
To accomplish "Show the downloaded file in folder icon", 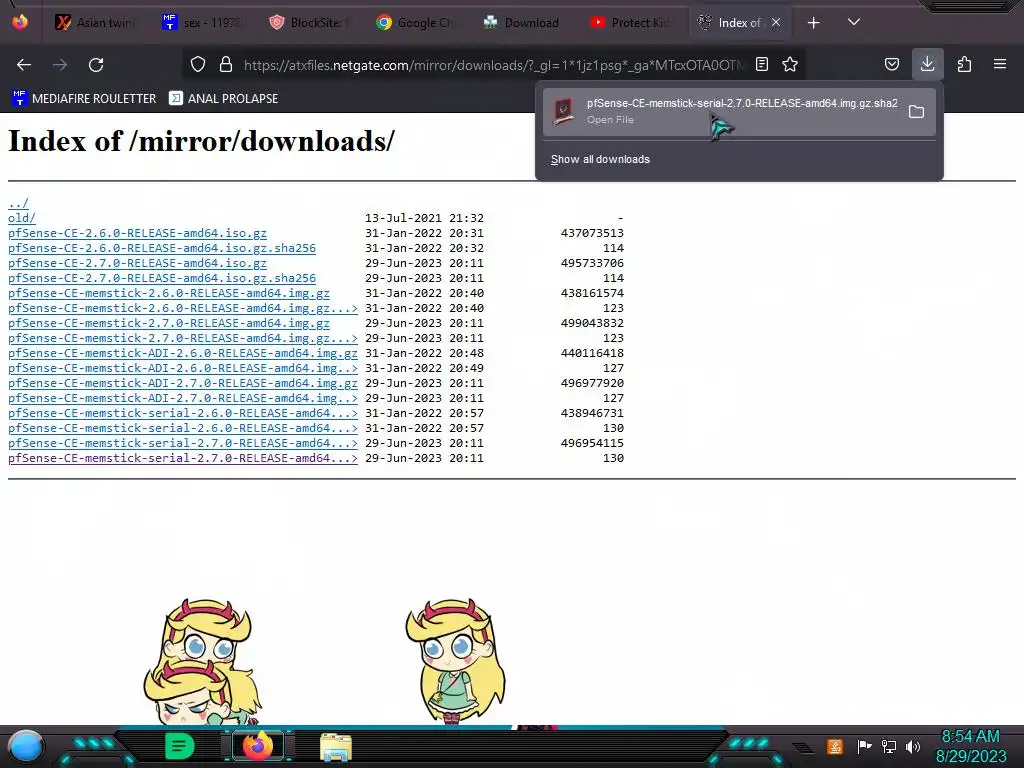I will click(x=916, y=112).
